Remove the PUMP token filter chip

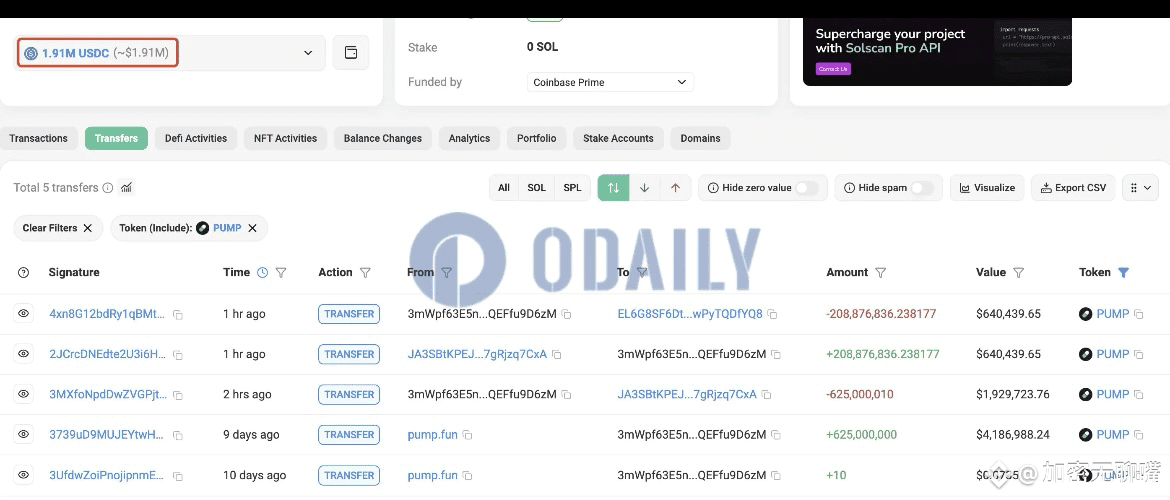click(x=252, y=228)
